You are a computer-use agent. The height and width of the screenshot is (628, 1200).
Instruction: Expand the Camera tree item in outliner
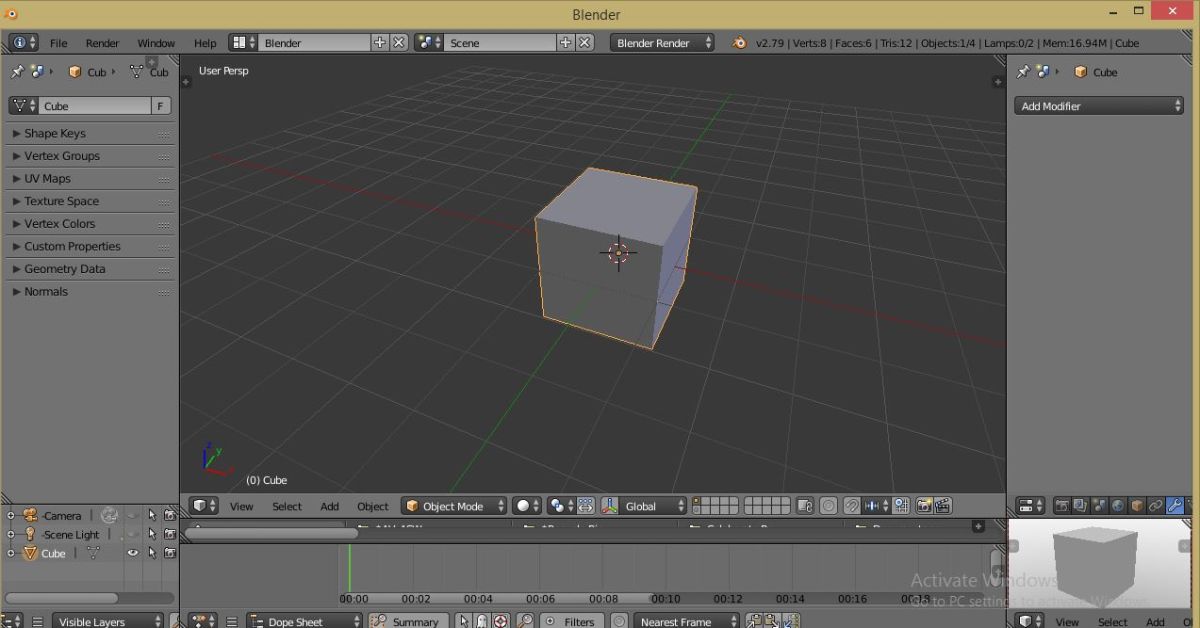(11, 516)
